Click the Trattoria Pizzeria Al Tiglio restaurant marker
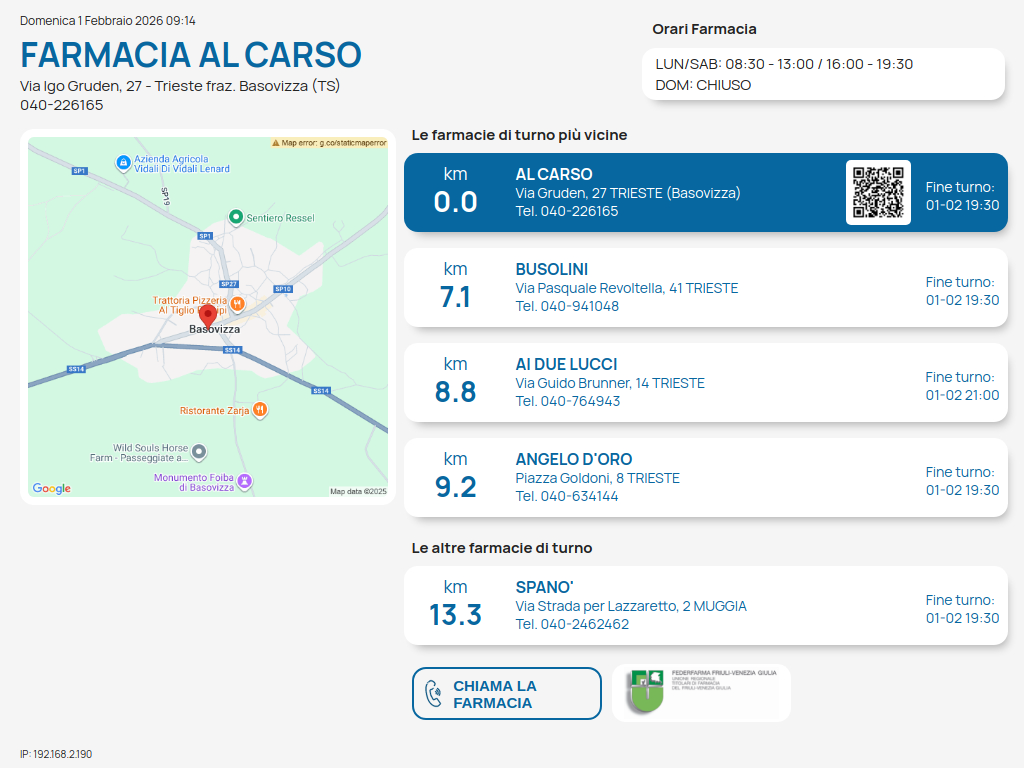 tap(237, 302)
